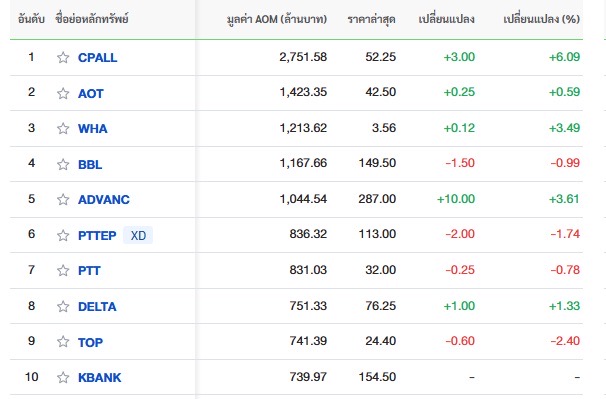Image resolution: width=606 pixels, height=399 pixels.
Task: Click the star next to KBANK
Action: tap(63, 377)
